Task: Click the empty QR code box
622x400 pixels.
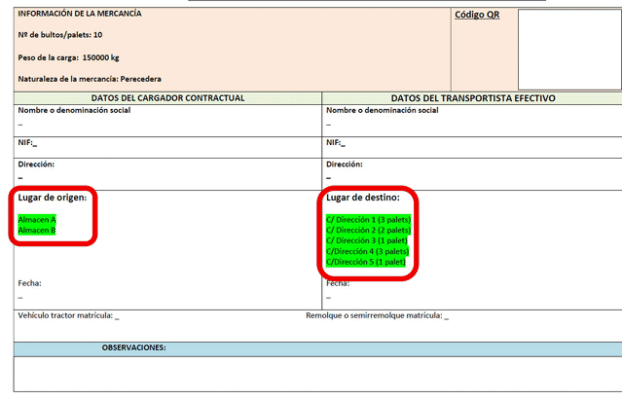Action: [570, 50]
